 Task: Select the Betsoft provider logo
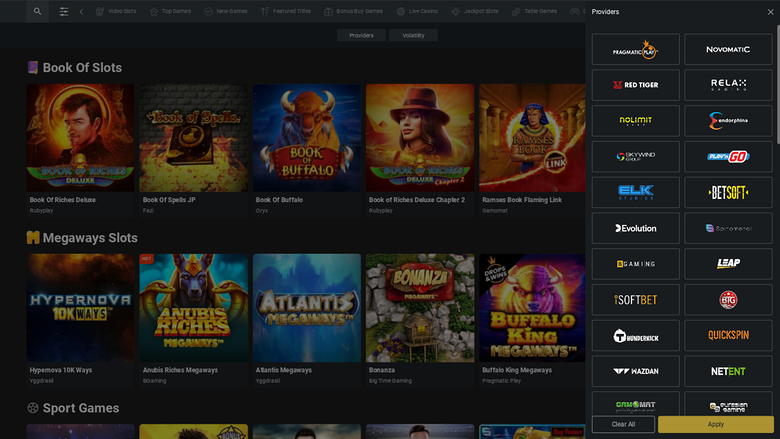tap(727, 192)
